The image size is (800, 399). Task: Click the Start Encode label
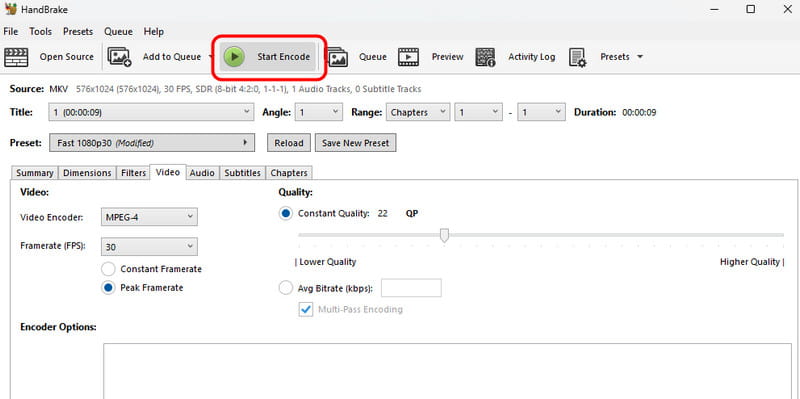coord(284,57)
